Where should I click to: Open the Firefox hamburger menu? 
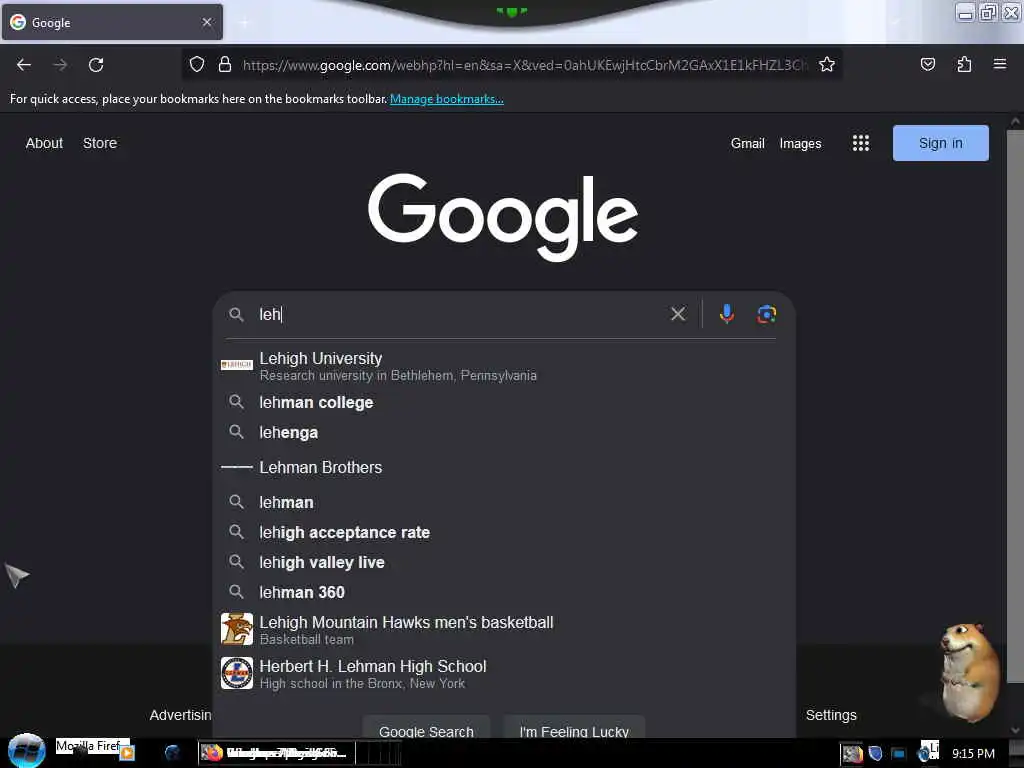click(1000, 64)
